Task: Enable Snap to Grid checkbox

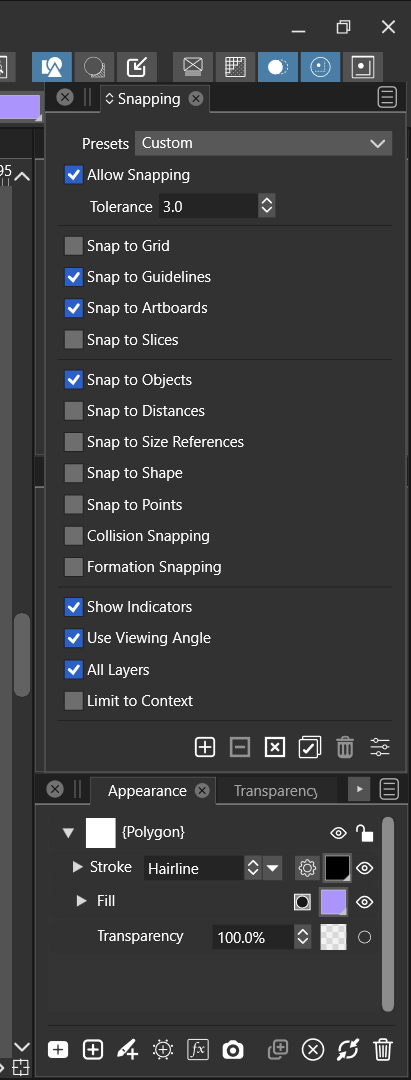Action: point(74,246)
